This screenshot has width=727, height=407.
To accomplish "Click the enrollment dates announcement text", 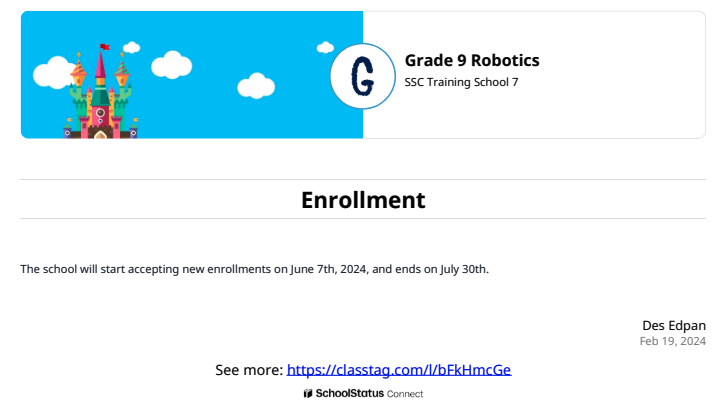I will tap(255, 269).
